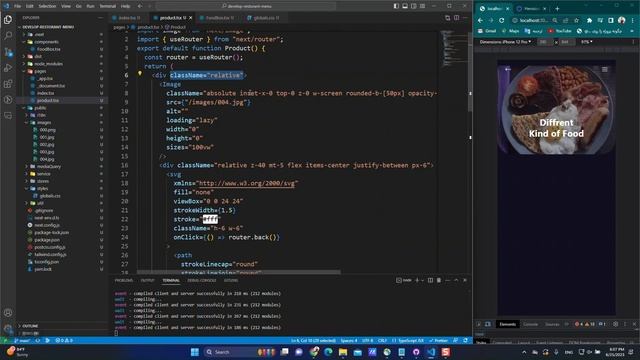Toggle primary side bar layout icon
The image size is (640, 360).
click(x=396, y=6)
